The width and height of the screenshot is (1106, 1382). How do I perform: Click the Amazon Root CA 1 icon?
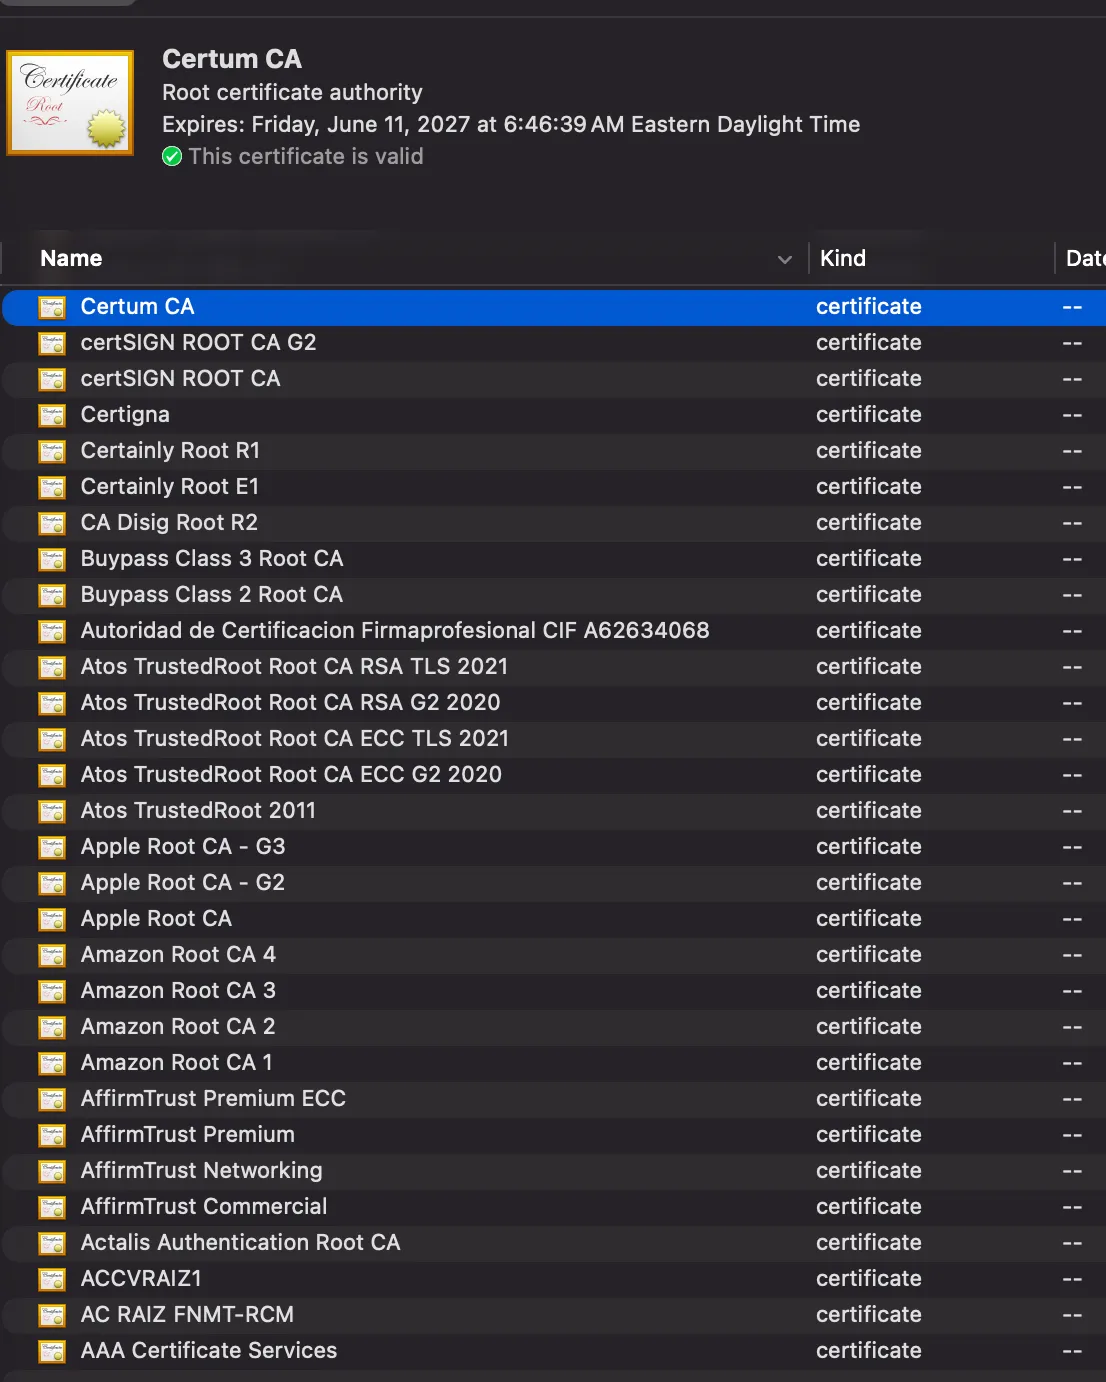pyautogui.click(x=52, y=1063)
